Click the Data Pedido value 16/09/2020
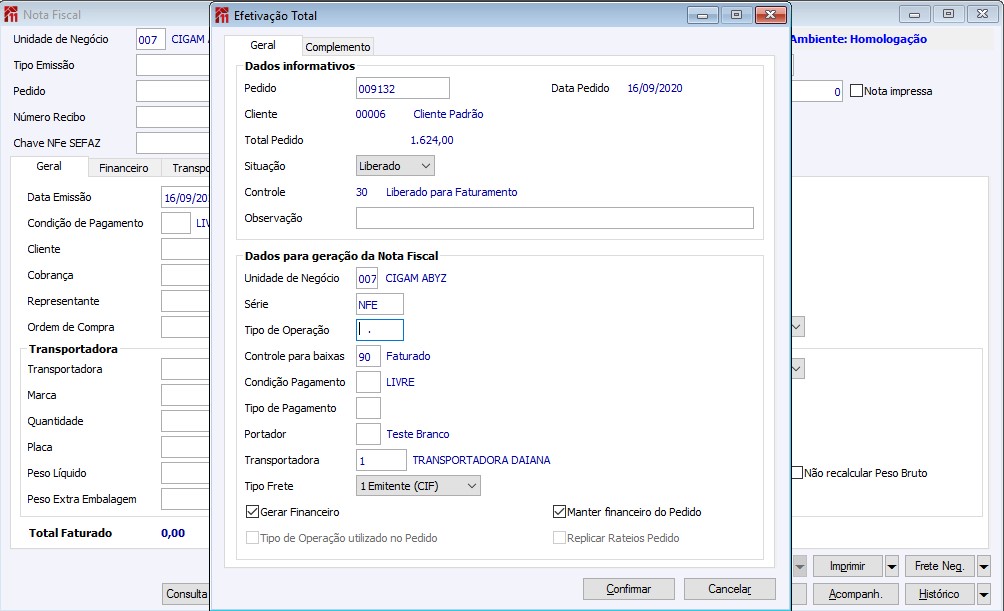1004x611 pixels. pos(654,88)
